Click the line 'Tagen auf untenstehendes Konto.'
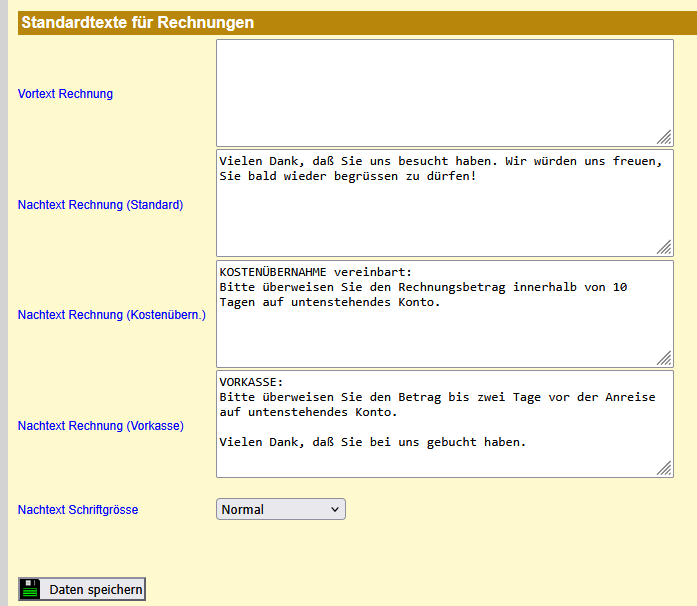697x606 pixels. point(329,302)
